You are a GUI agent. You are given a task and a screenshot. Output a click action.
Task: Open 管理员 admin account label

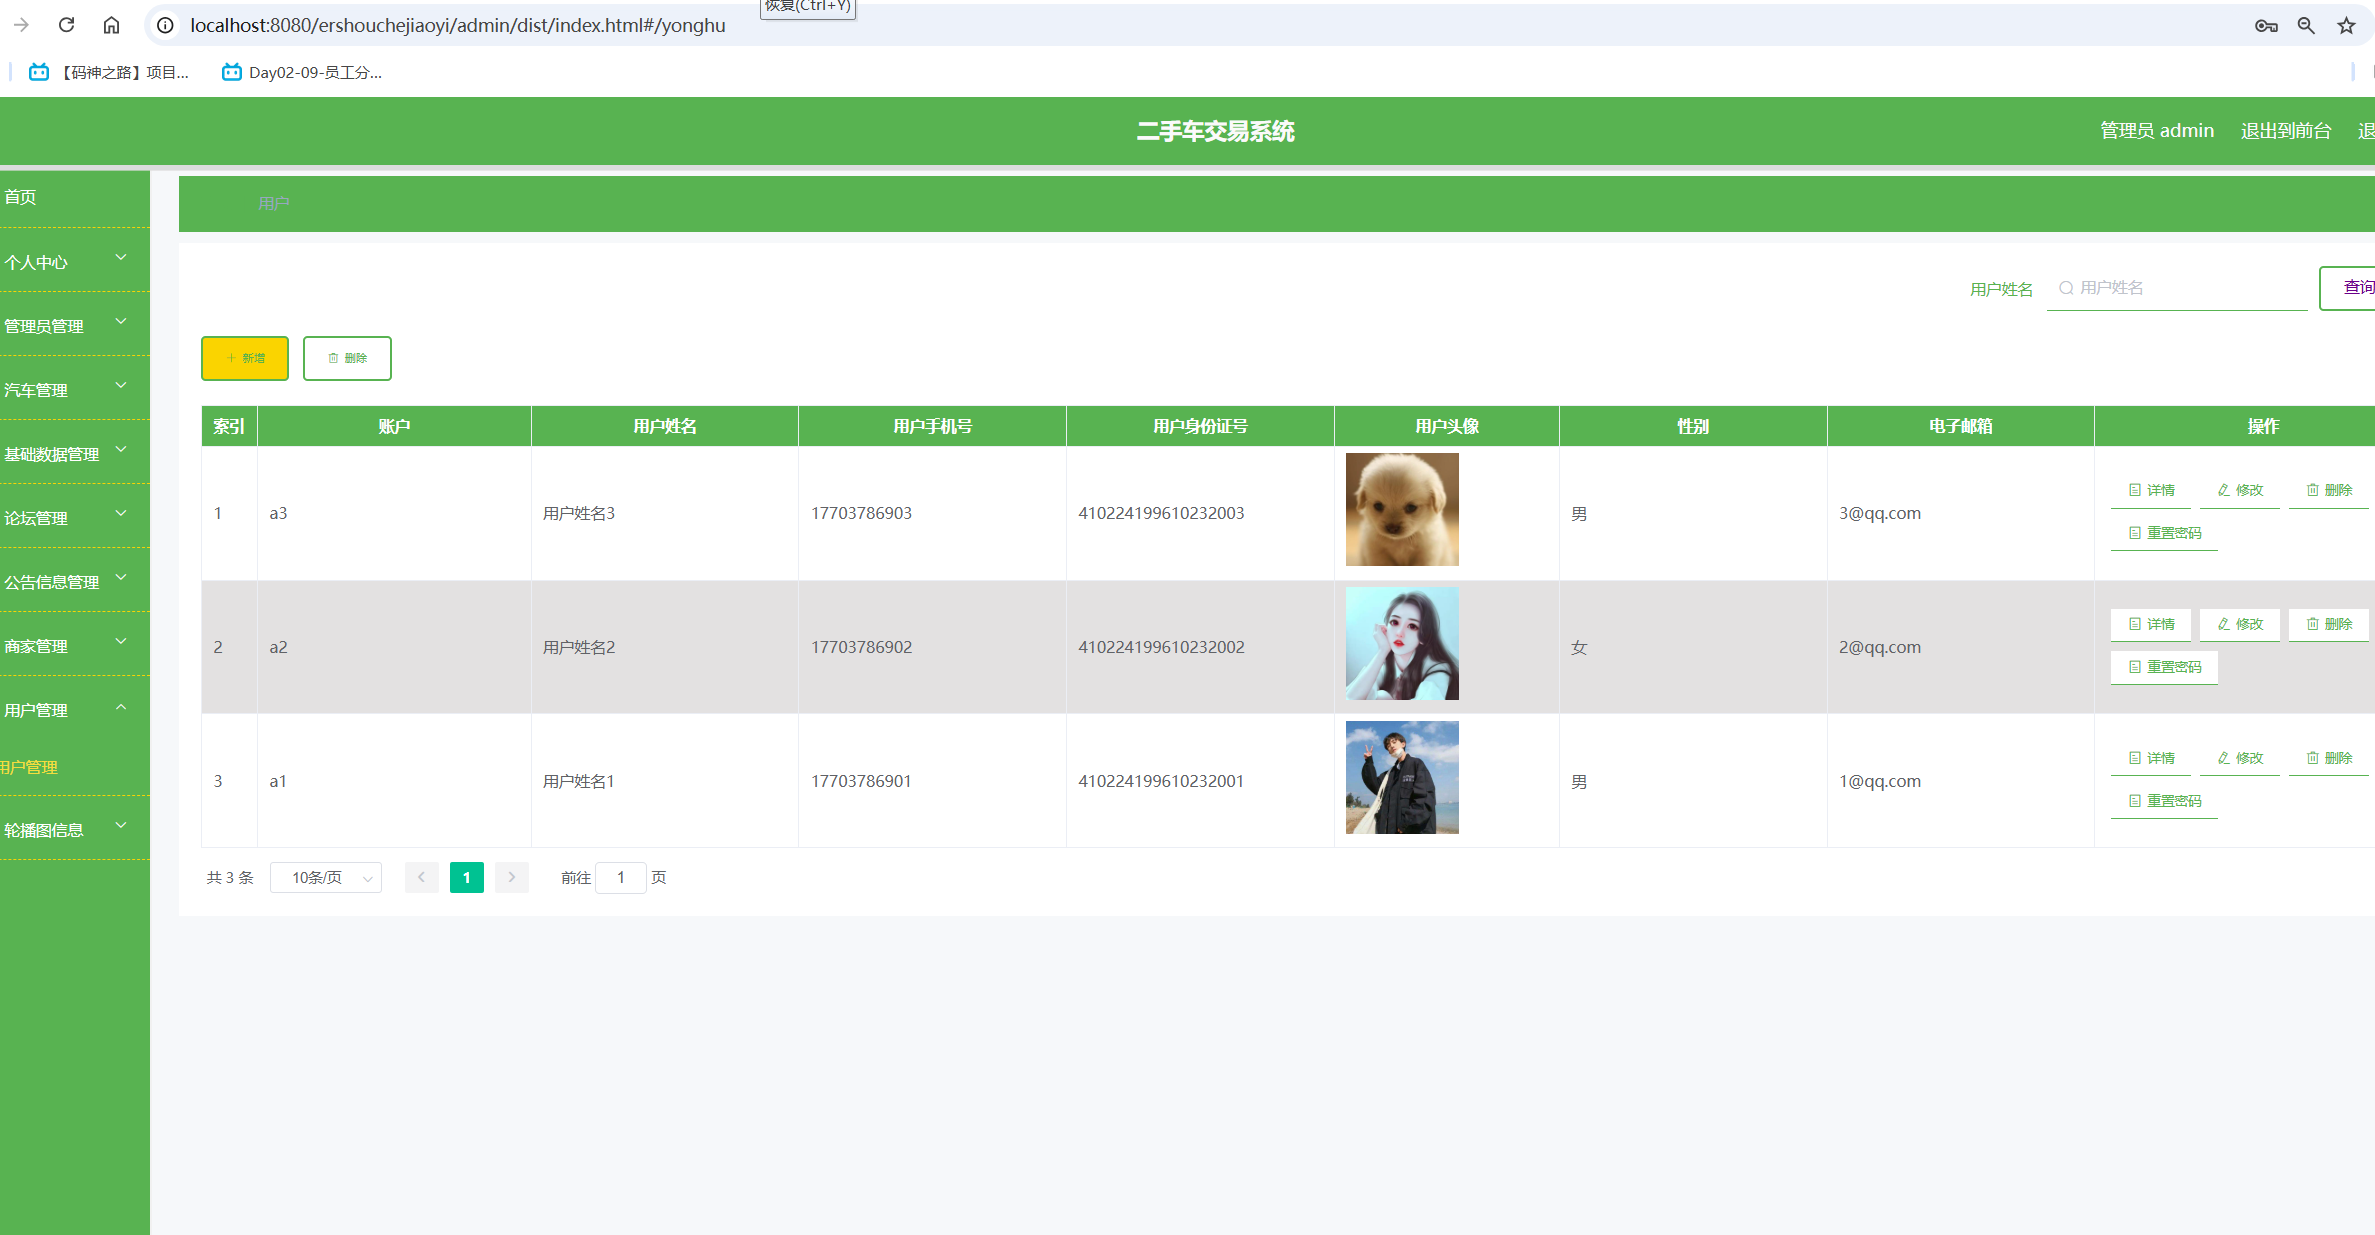coord(2156,131)
